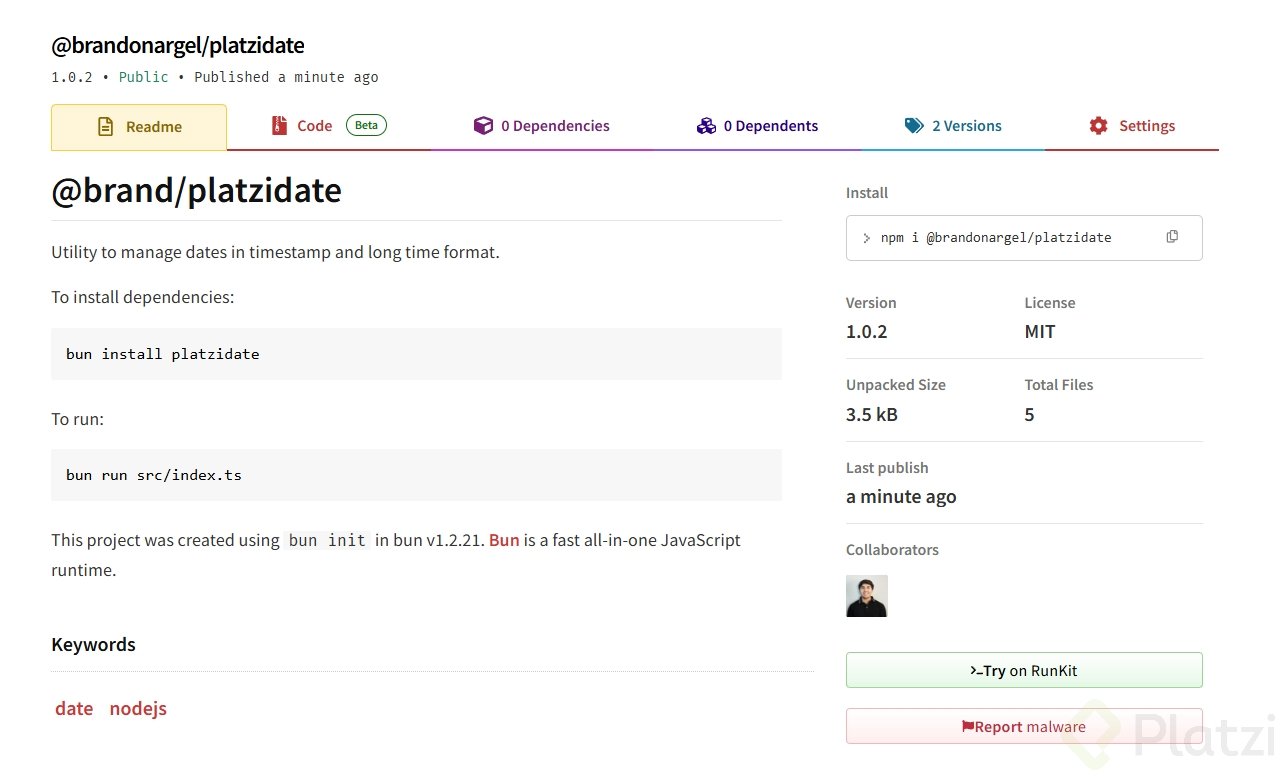Click the malware report flag icon

pos(967,727)
